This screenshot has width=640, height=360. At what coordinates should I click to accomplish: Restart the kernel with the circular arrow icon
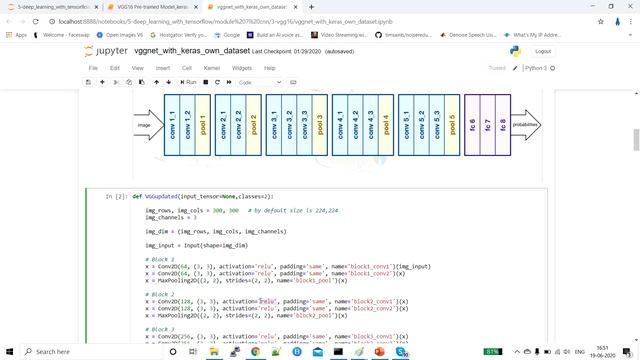(x=217, y=82)
